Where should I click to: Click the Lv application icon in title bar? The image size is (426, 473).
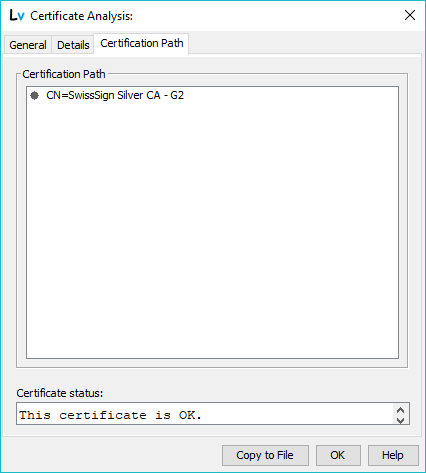(x=17, y=15)
